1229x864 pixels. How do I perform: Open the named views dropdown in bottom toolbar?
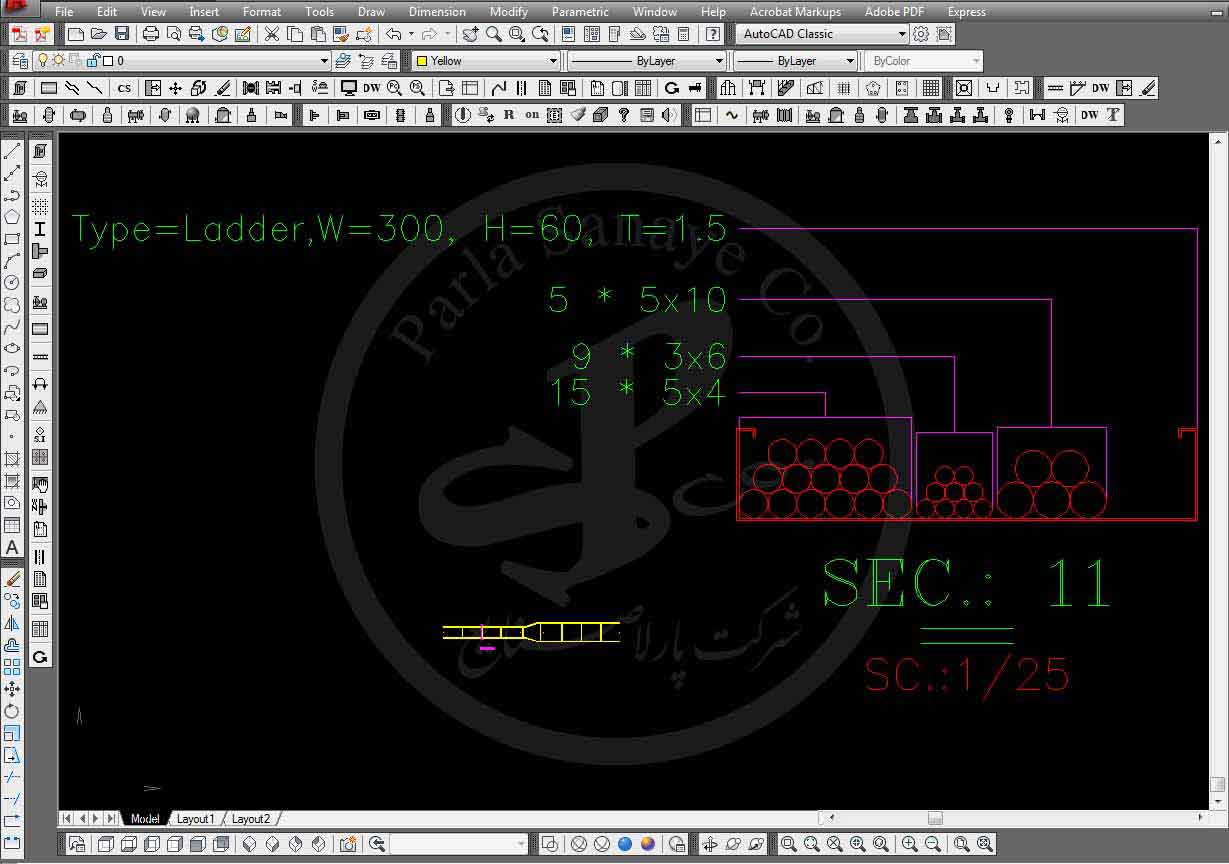point(521,844)
